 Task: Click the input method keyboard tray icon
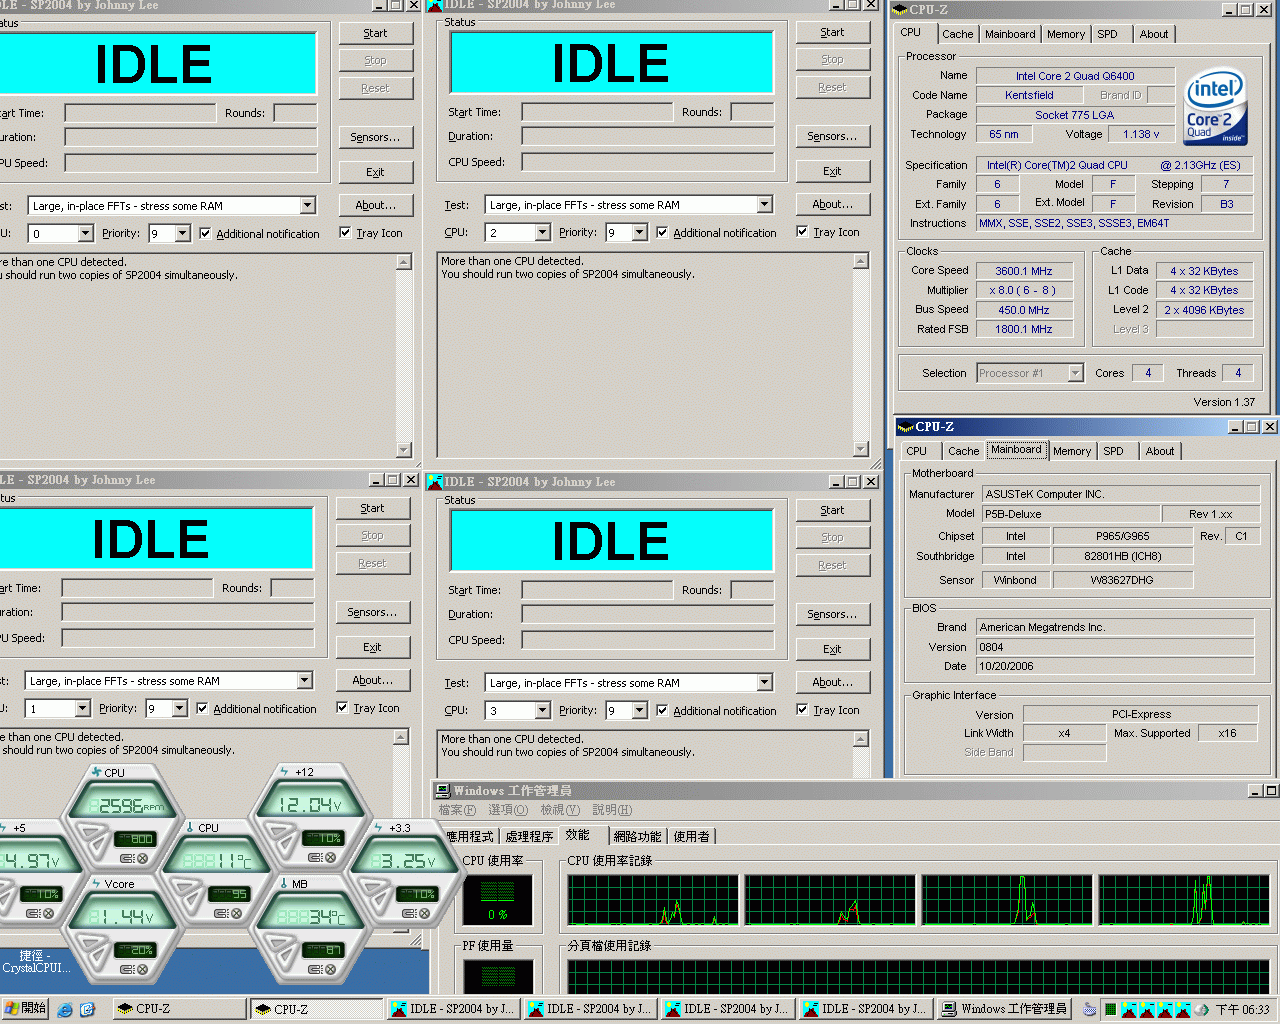tap(1090, 1010)
